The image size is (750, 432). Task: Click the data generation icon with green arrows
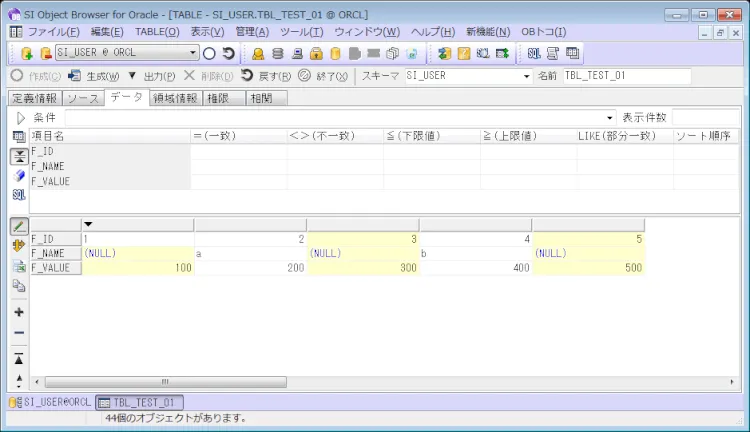click(x=444, y=53)
